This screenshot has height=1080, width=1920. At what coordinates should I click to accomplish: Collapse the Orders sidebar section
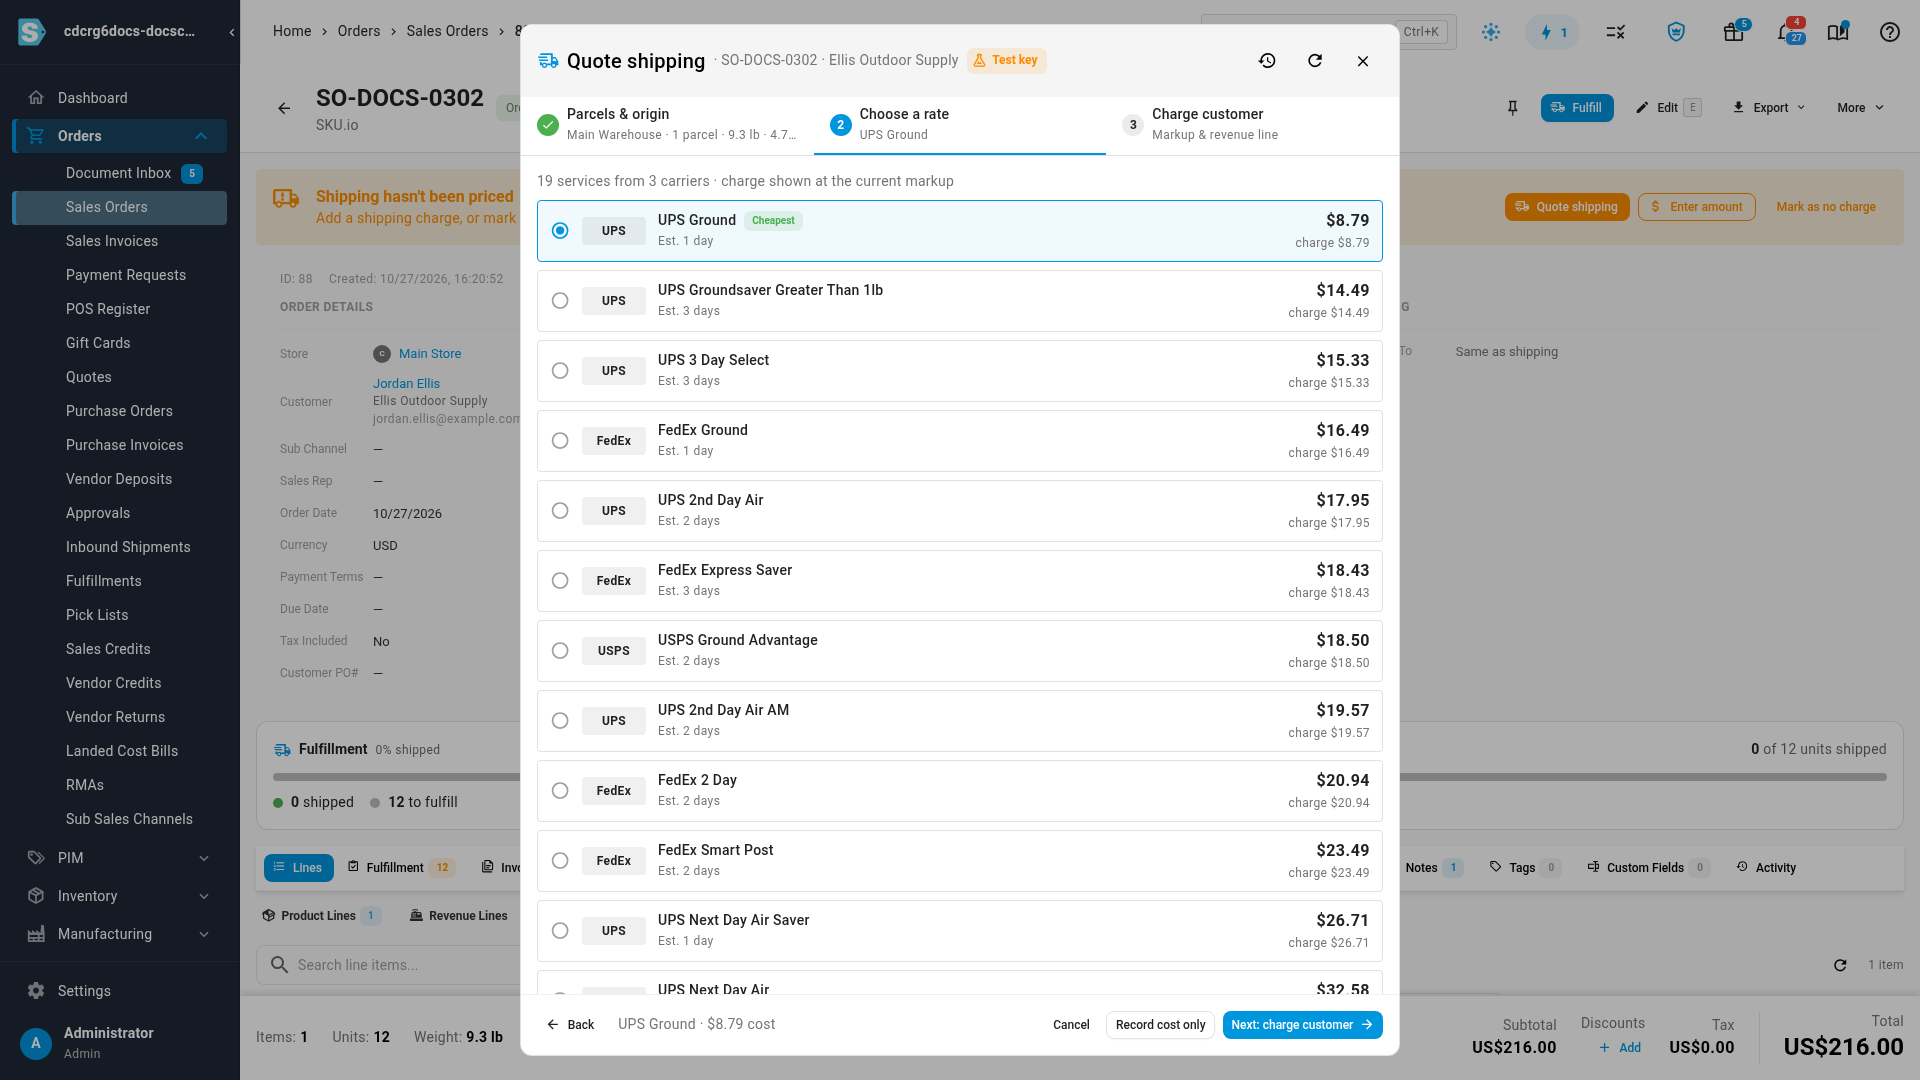pyautogui.click(x=201, y=136)
